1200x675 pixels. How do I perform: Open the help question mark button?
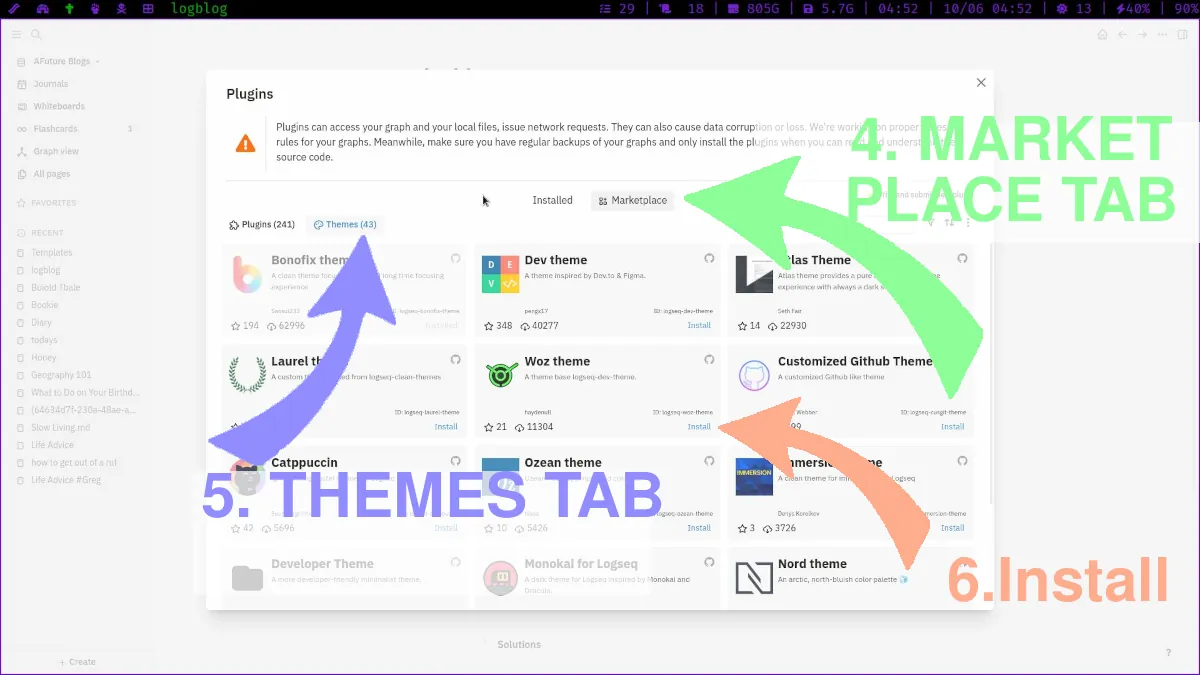[1168, 652]
